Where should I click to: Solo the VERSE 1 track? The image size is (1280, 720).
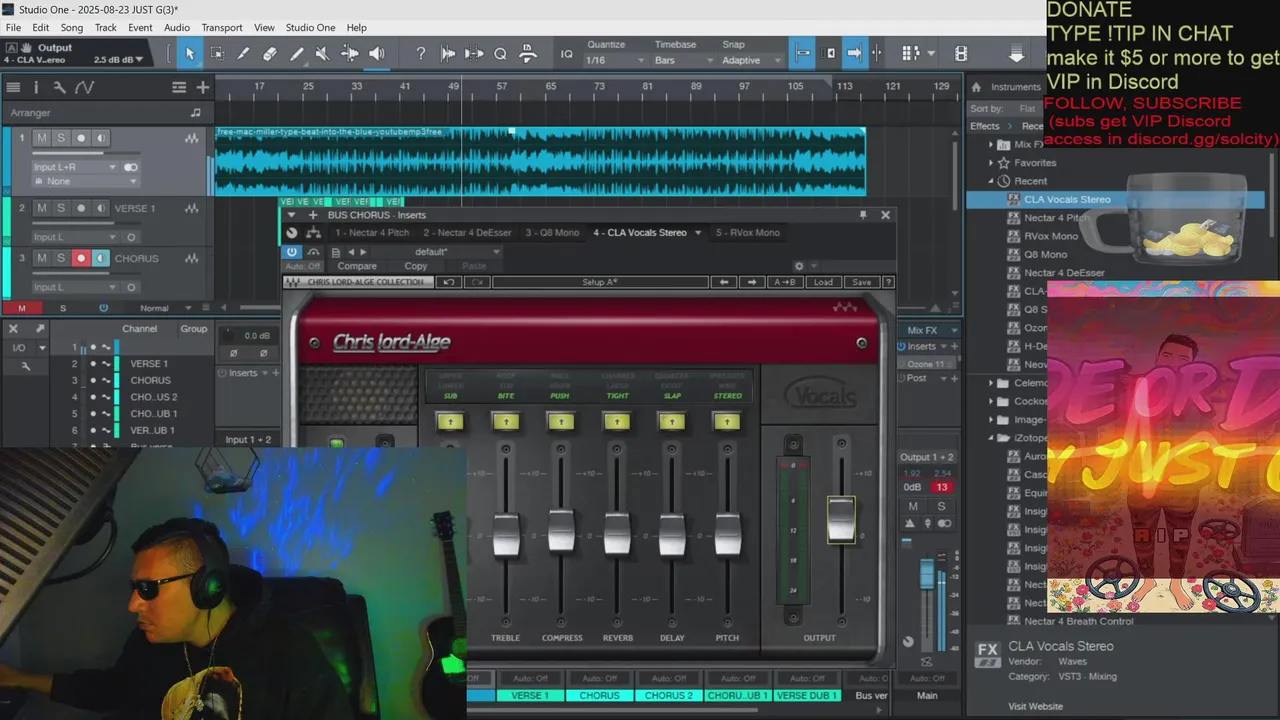(x=61, y=208)
